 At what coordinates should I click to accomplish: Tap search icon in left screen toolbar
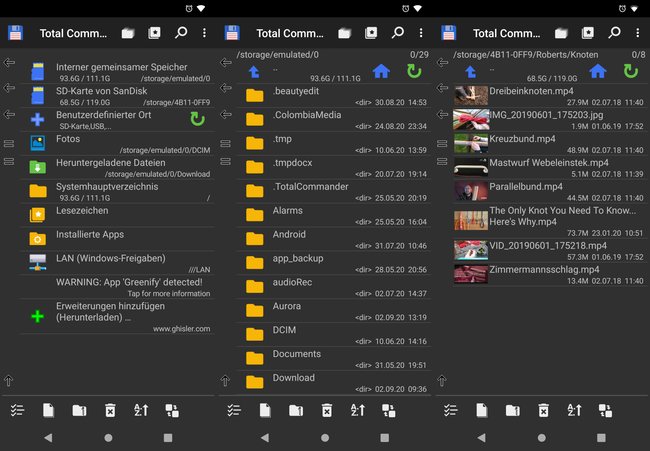[181, 33]
